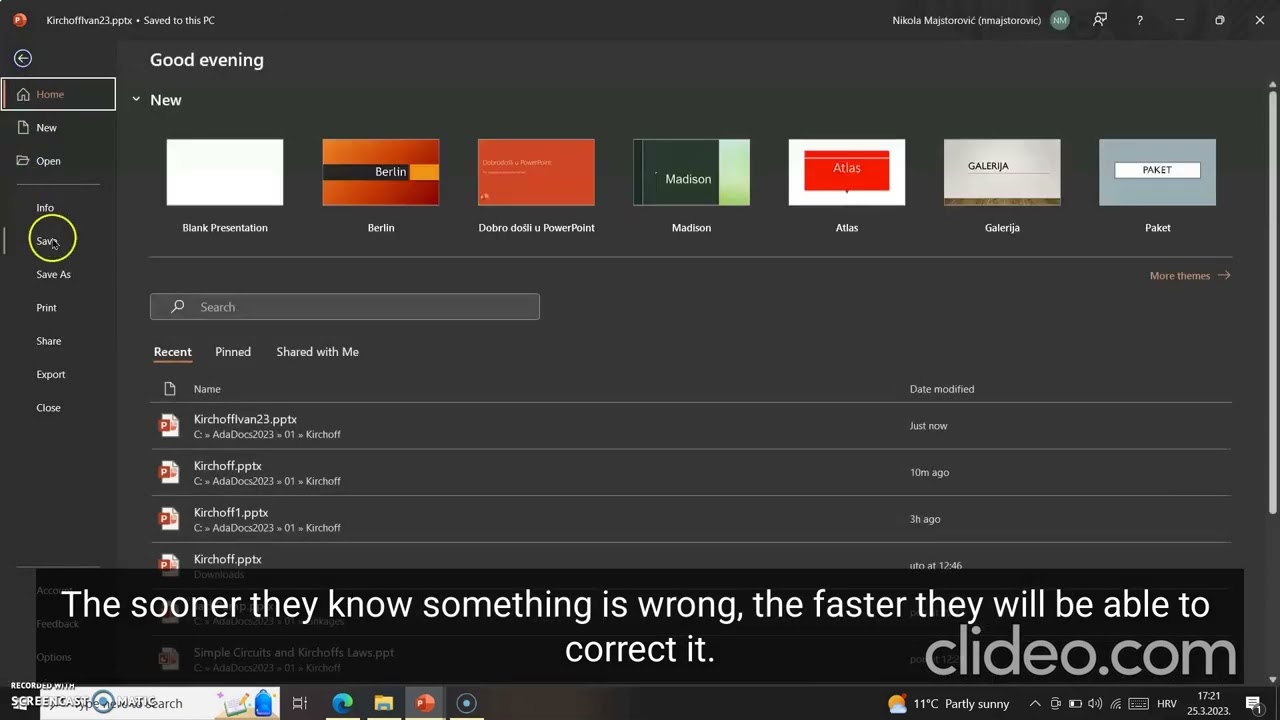1280x720 pixels.
Task: Choose the Blank Presentation thumbnail
Action: [x=225, y=172]
